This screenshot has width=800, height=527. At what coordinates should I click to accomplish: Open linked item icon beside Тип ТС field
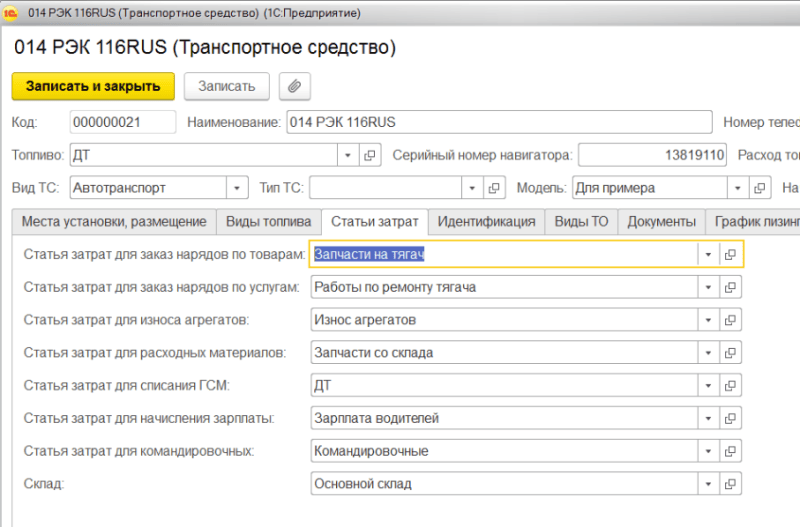494,188
